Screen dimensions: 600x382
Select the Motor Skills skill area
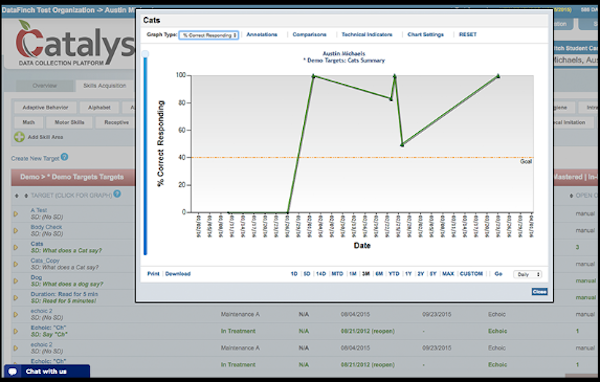(69, 122)
